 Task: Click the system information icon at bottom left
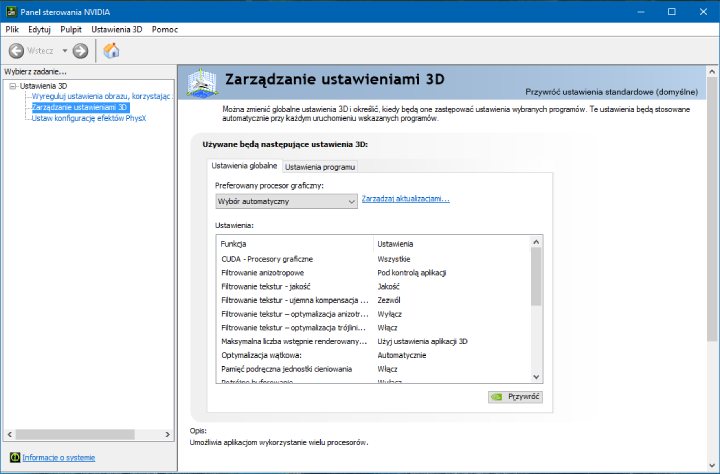pos(14,457)
